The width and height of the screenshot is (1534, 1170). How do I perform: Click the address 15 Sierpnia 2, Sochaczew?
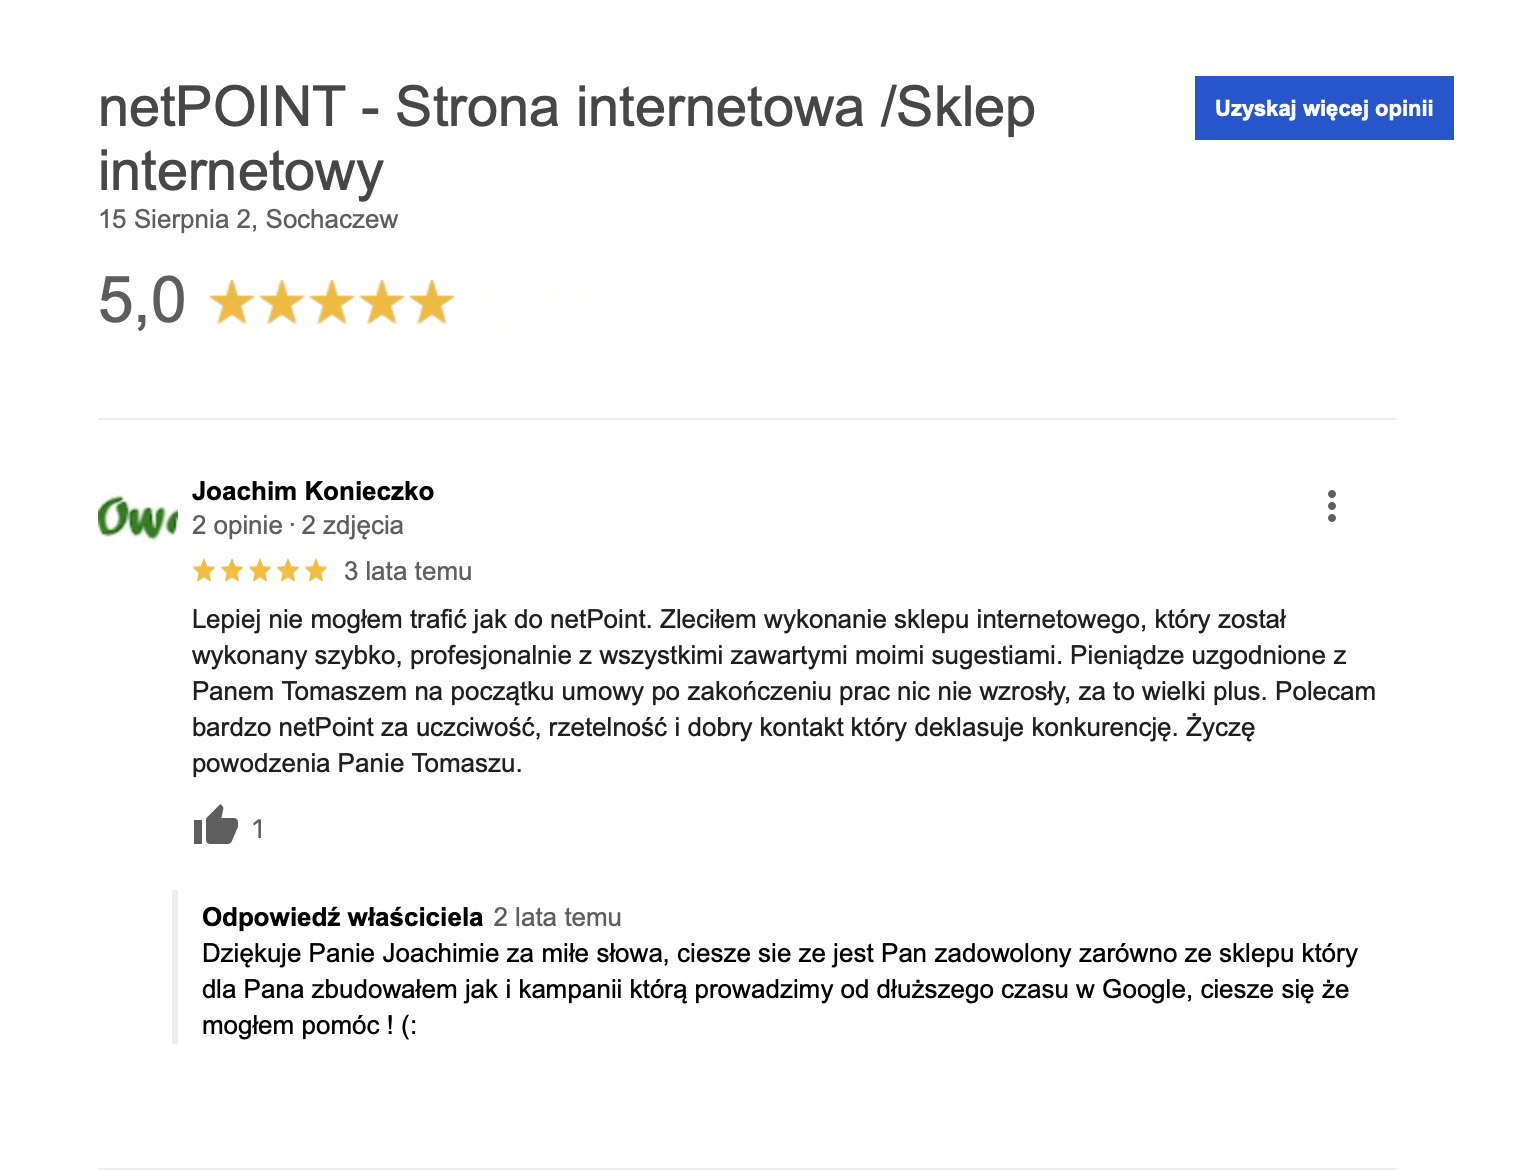point(248,219)
